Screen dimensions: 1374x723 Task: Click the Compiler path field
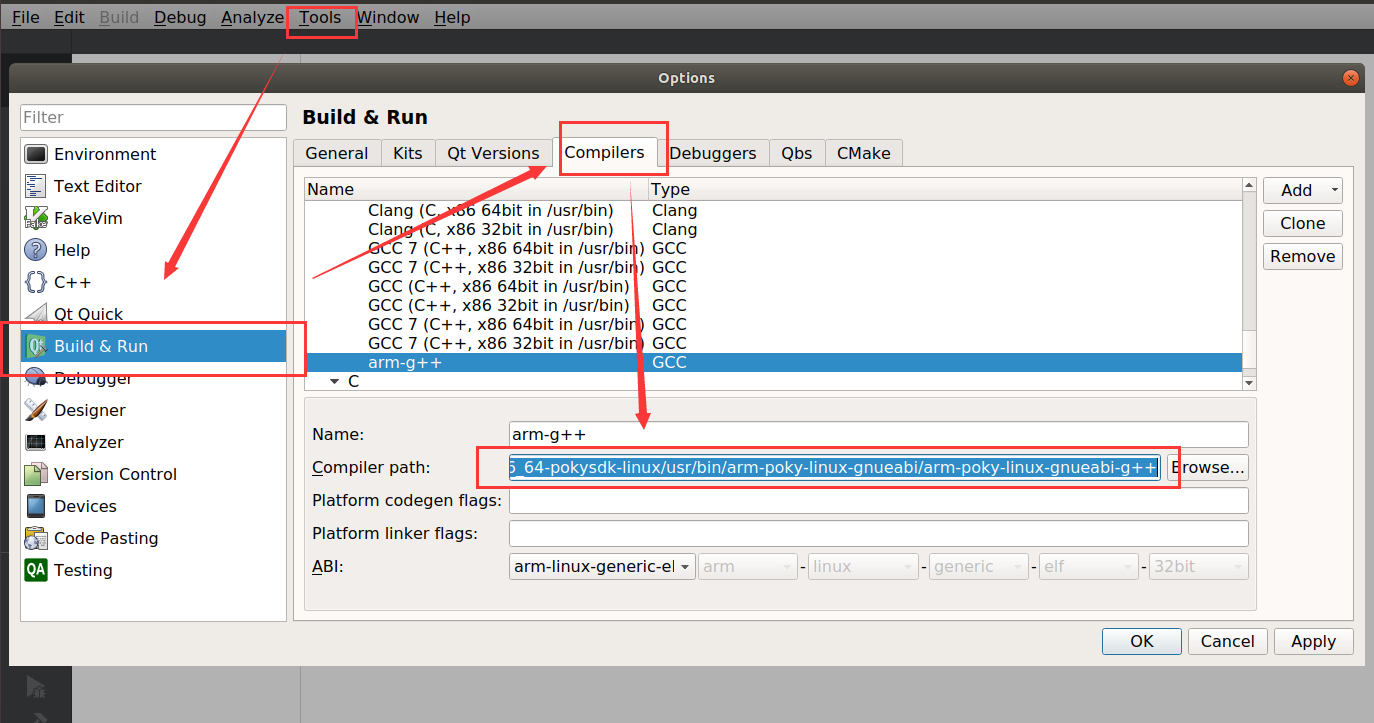[x=835, y=467]
